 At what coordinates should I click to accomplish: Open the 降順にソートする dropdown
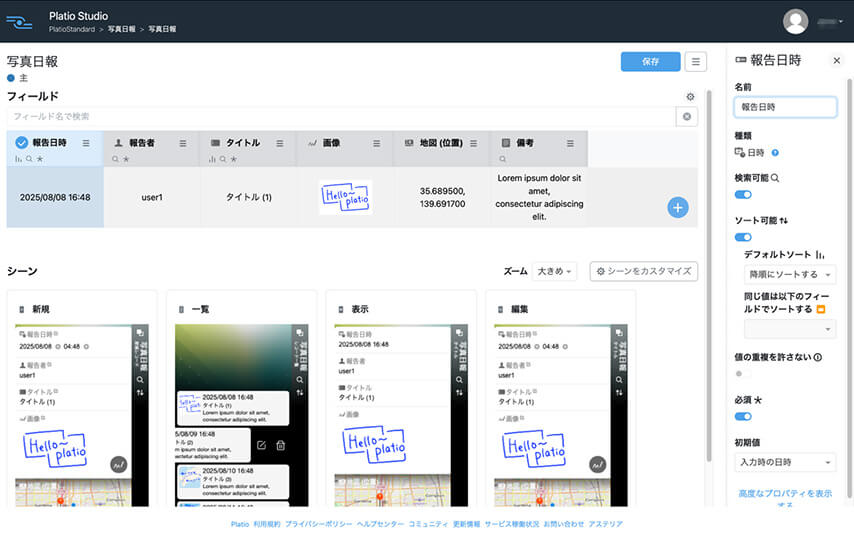[x=789, y=274]
